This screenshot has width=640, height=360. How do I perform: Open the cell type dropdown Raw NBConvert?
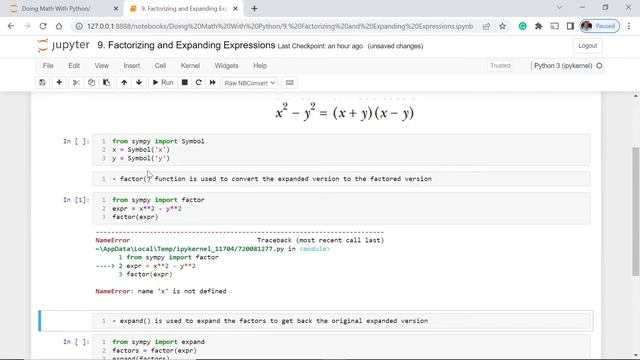pos(250,83)
